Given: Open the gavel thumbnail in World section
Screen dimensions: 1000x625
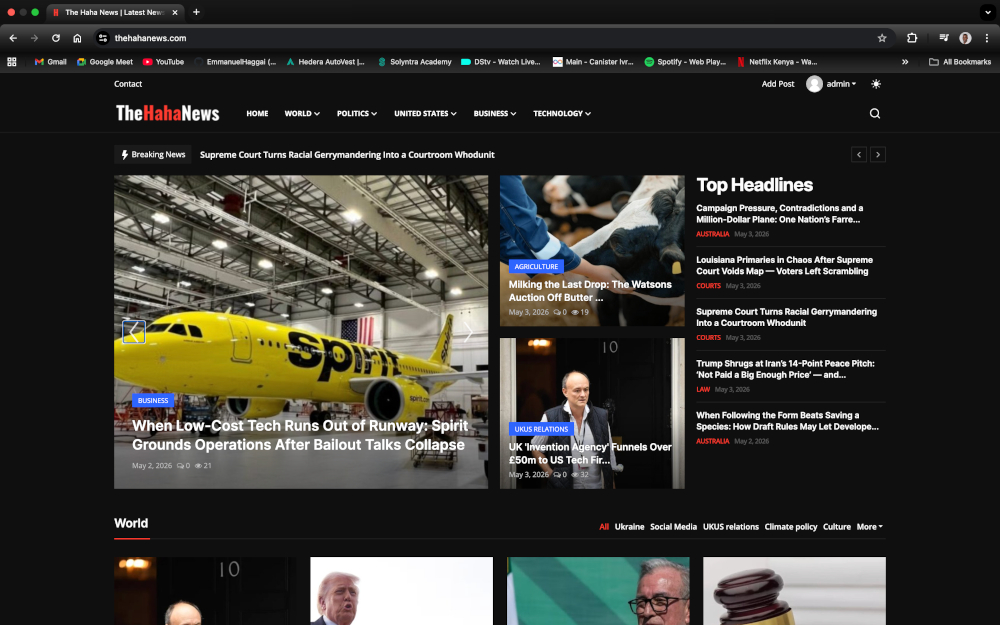Looking at the screenshot, I should 794,591.
